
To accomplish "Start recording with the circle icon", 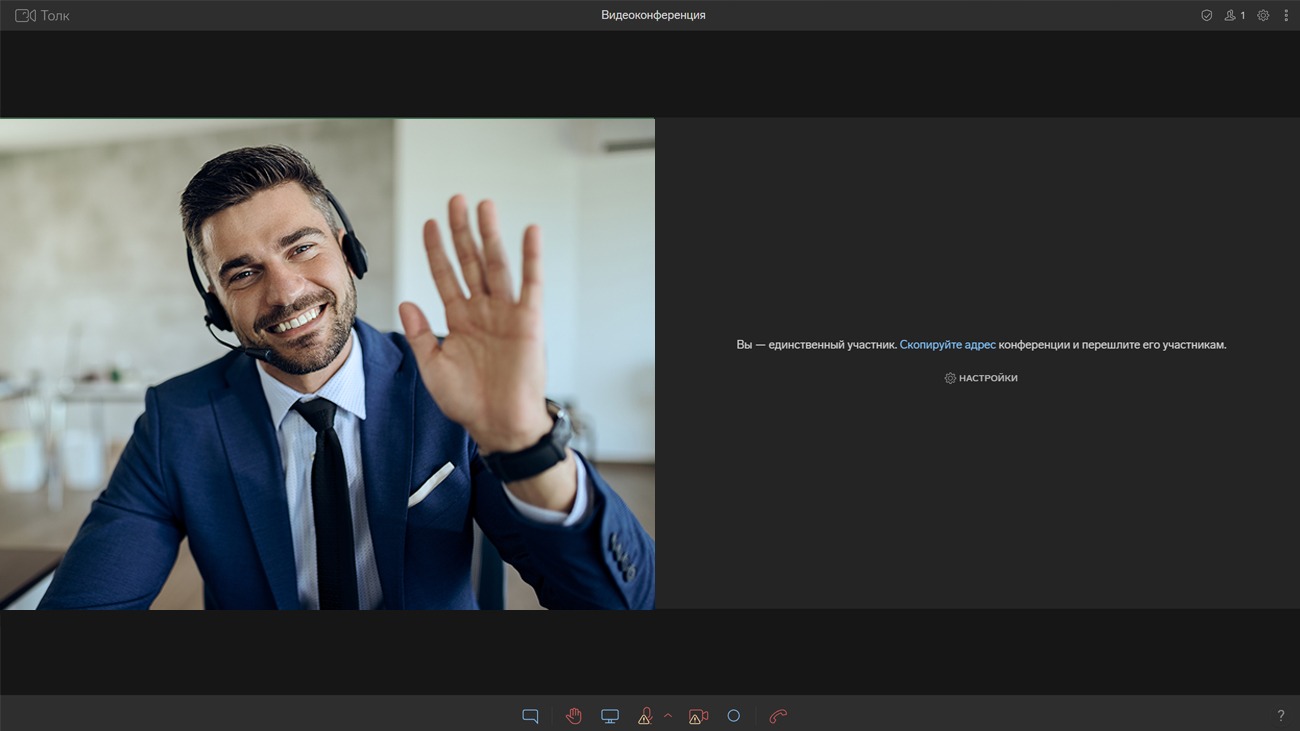I will click(733, 716).
